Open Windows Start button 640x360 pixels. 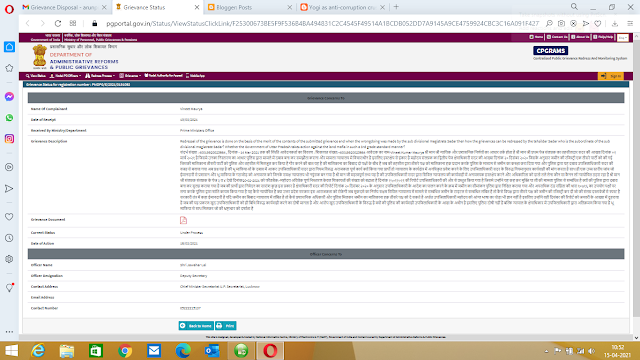coord(11,351)
